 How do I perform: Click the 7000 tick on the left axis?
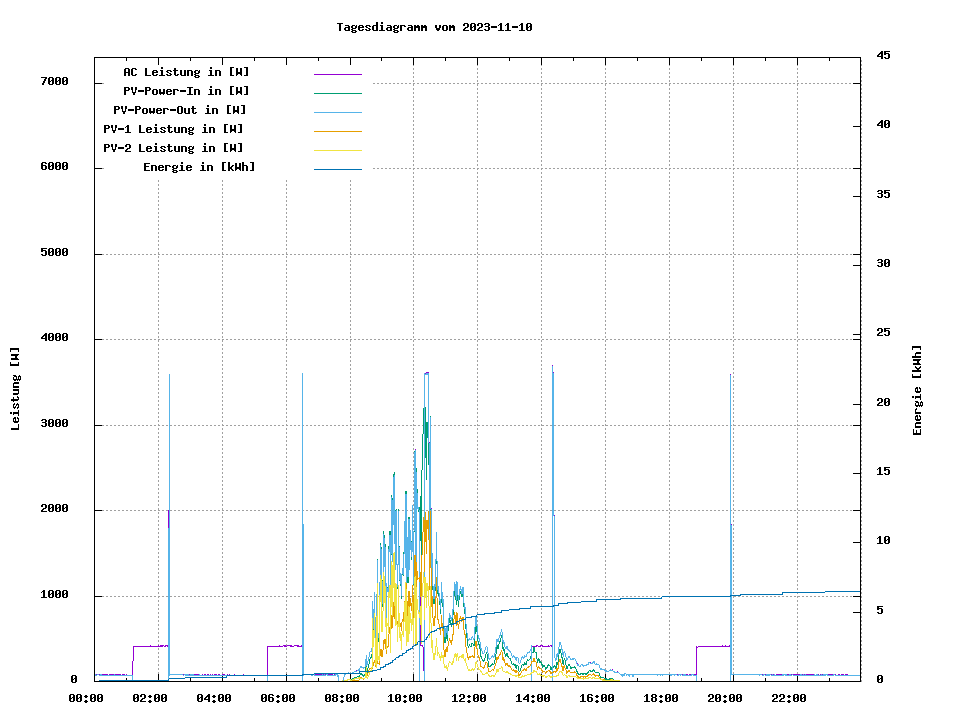click(x=54, y=81)
